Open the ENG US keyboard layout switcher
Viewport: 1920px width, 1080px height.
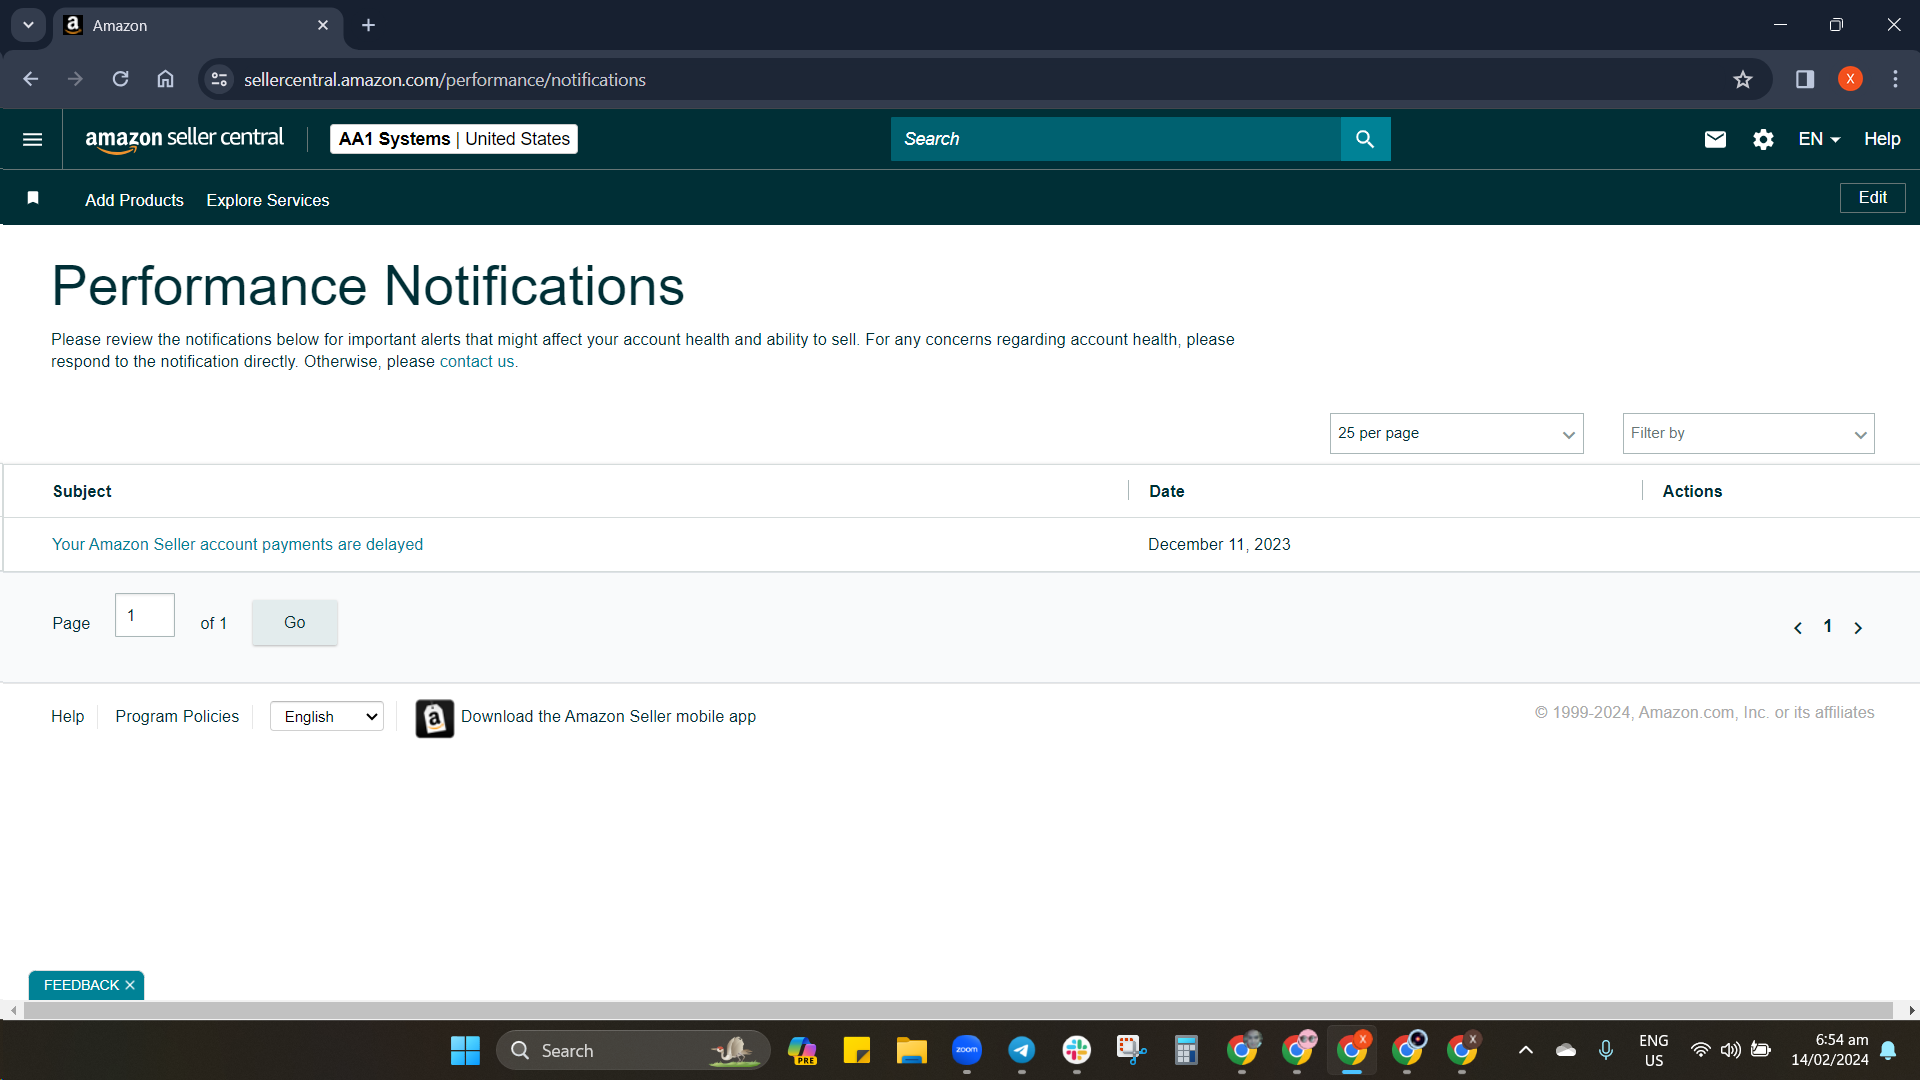coord(1654,1050)
